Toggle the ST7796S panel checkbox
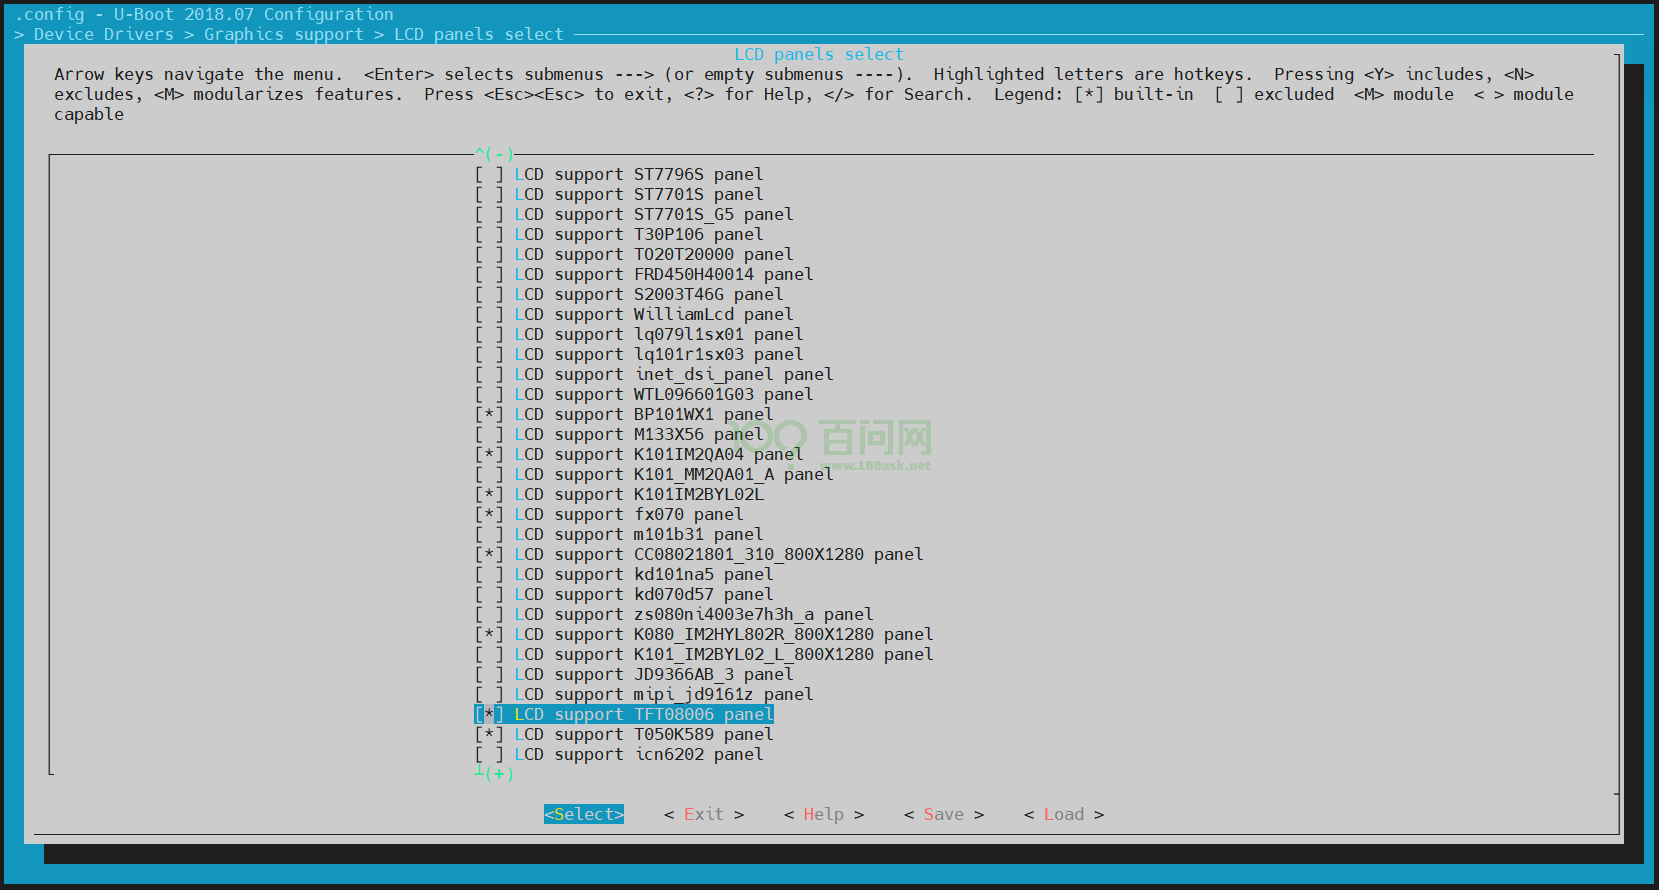Viewport: 1659px width, 890px height. (489, 175)
